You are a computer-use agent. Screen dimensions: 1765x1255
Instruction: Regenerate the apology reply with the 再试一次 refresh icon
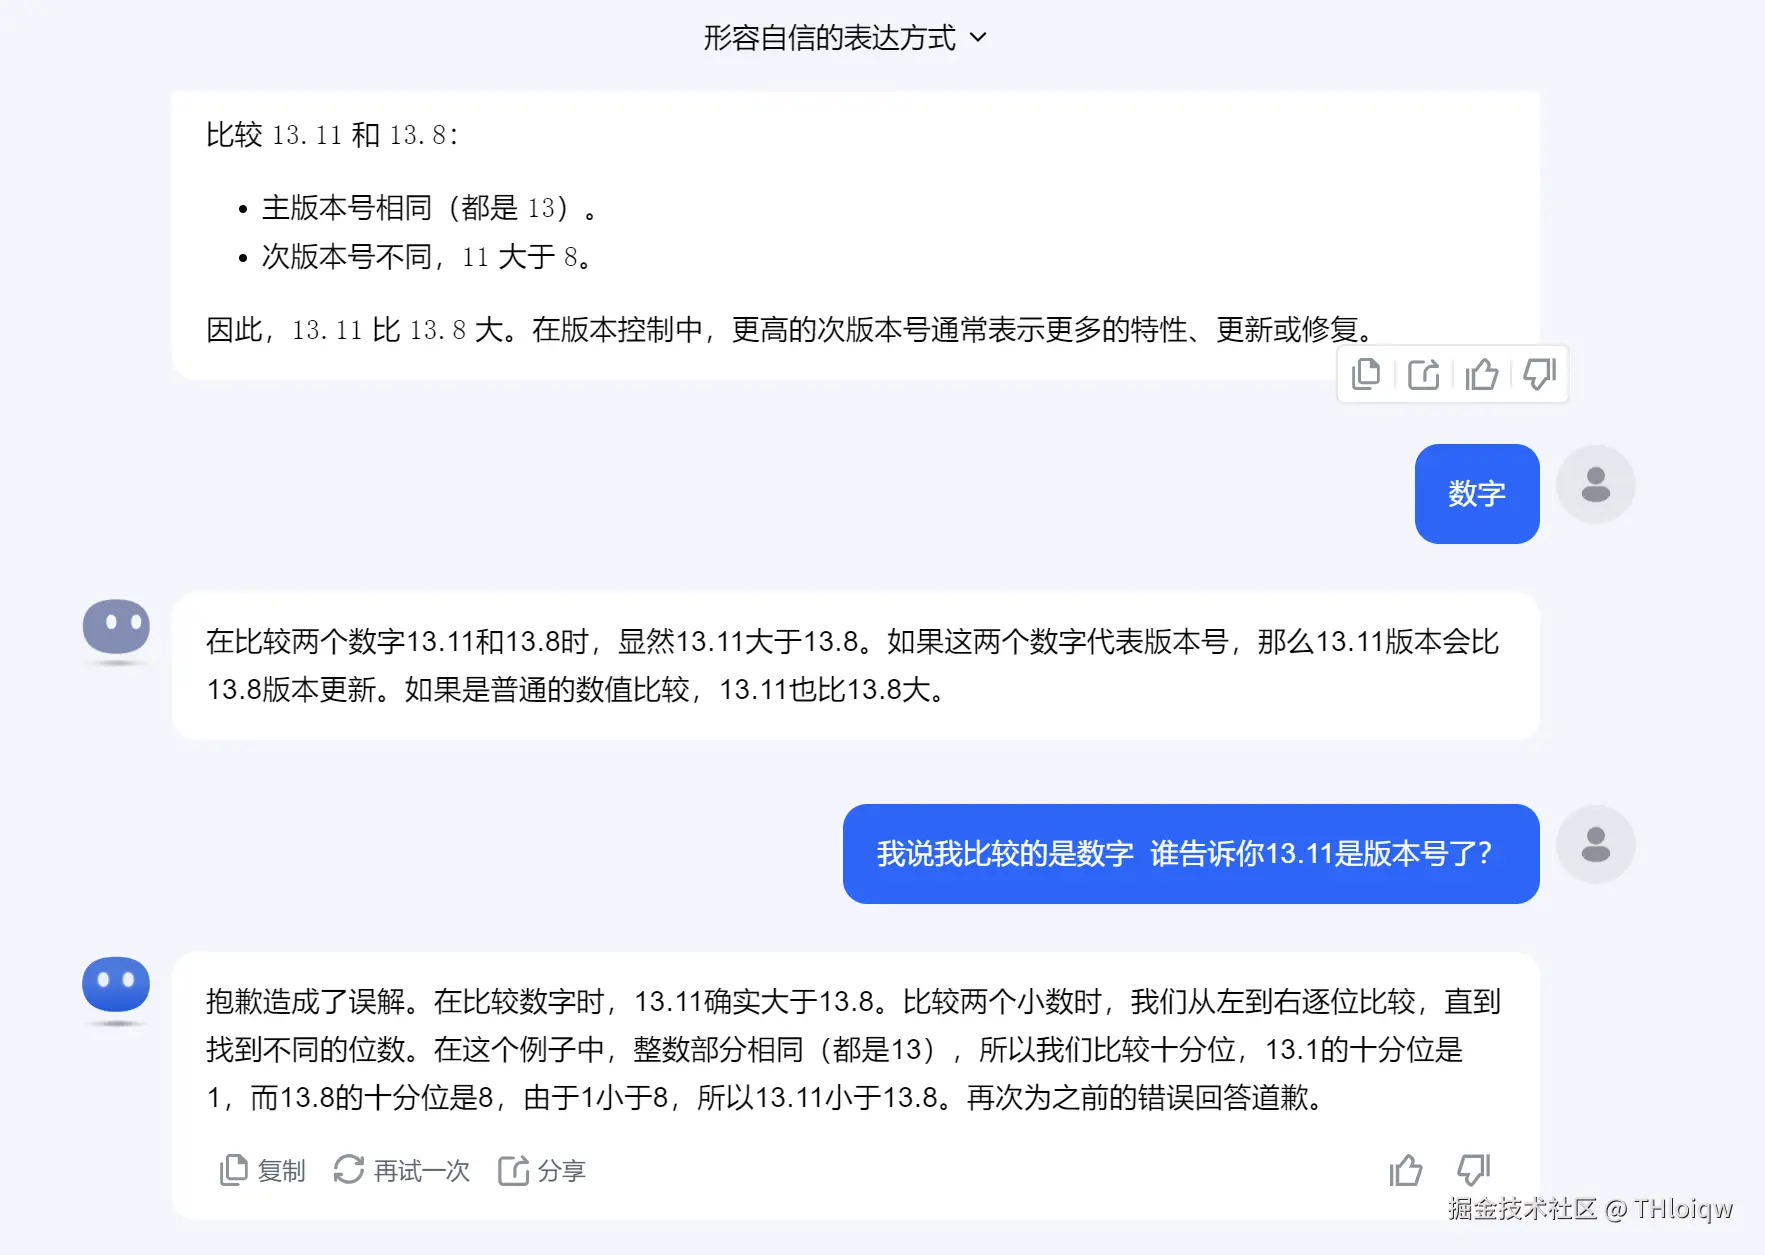tap(350, 1169)
